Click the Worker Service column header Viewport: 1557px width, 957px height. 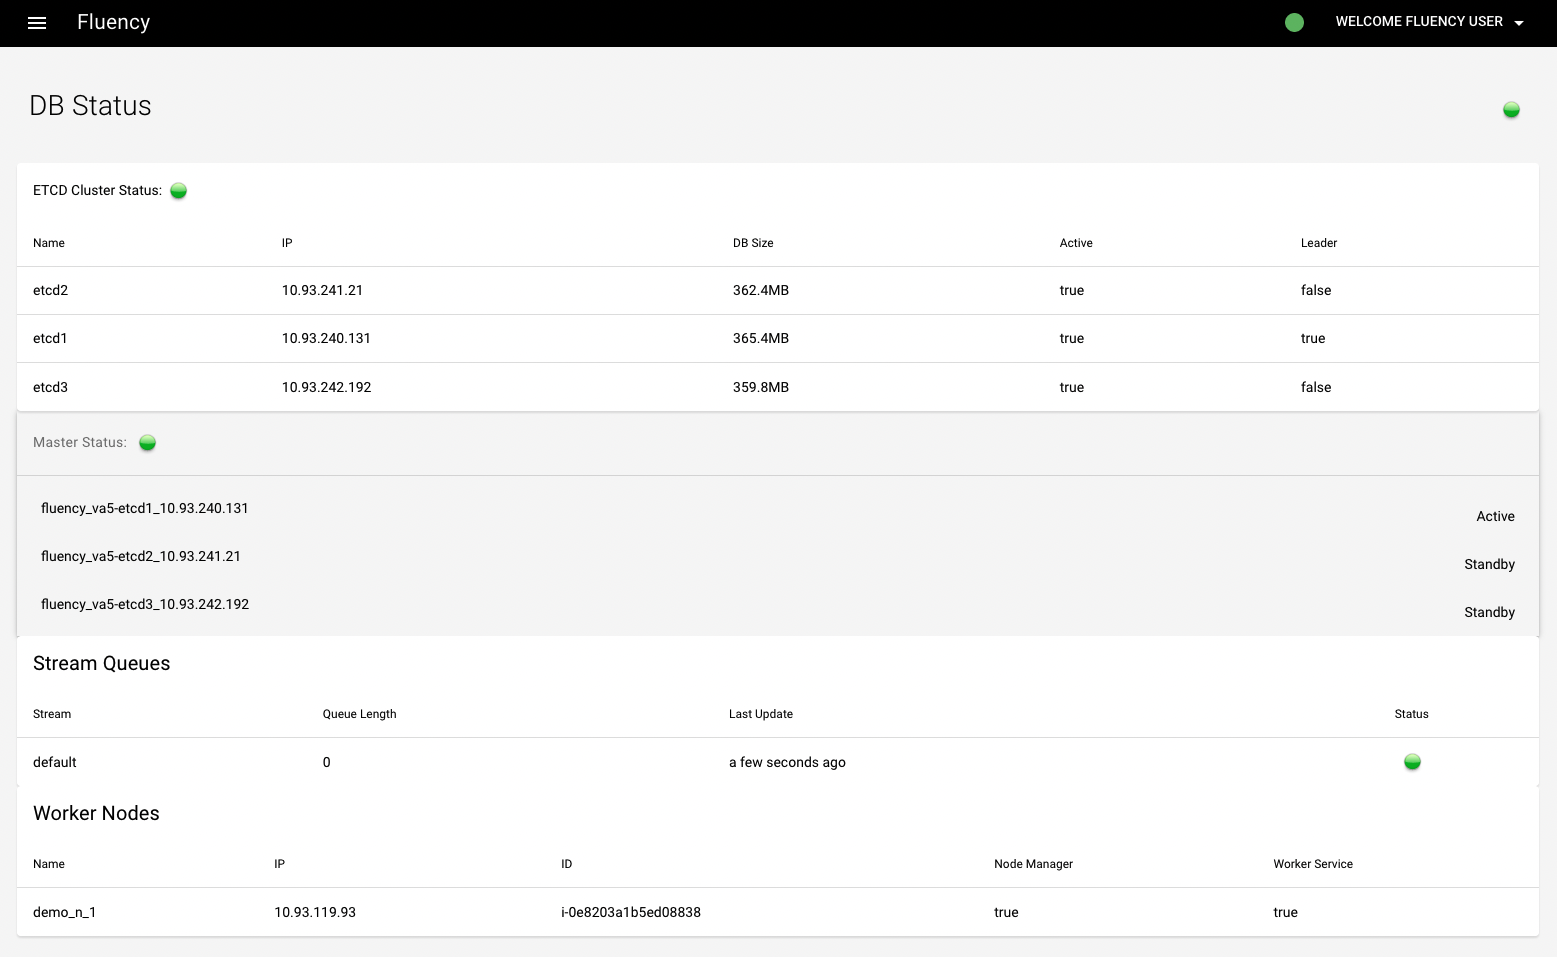coord(1313,864)
